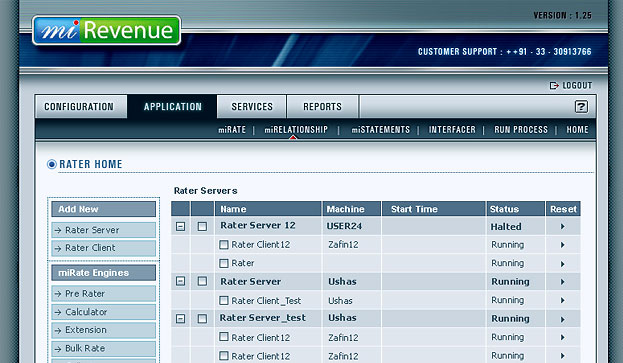Check the box for Rater Client_Test
This screenshot has width=623, height=363.
pyautogui.click(x=224, y=300)
